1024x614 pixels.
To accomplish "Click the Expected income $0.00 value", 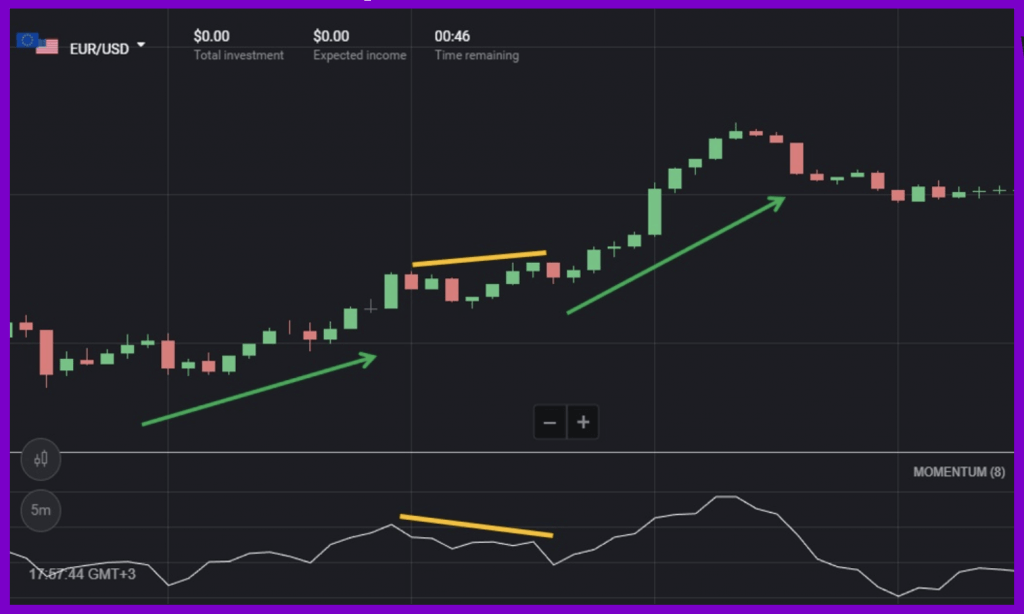I will pyautogui.click(x=331, y=36).
